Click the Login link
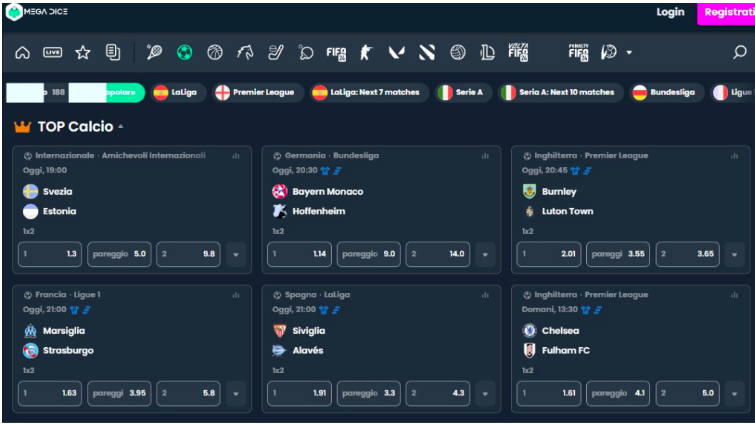The width and height of the screenshot is (755, 424). point(670,12)
